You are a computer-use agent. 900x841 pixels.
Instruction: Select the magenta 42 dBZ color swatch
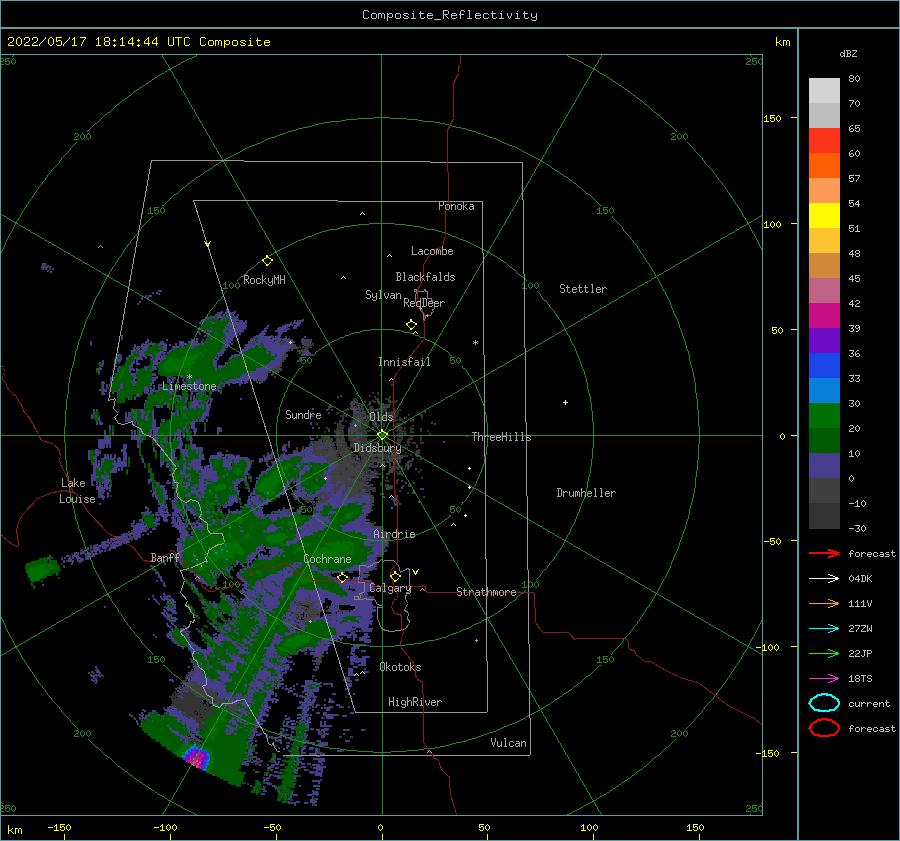(824, 315)
